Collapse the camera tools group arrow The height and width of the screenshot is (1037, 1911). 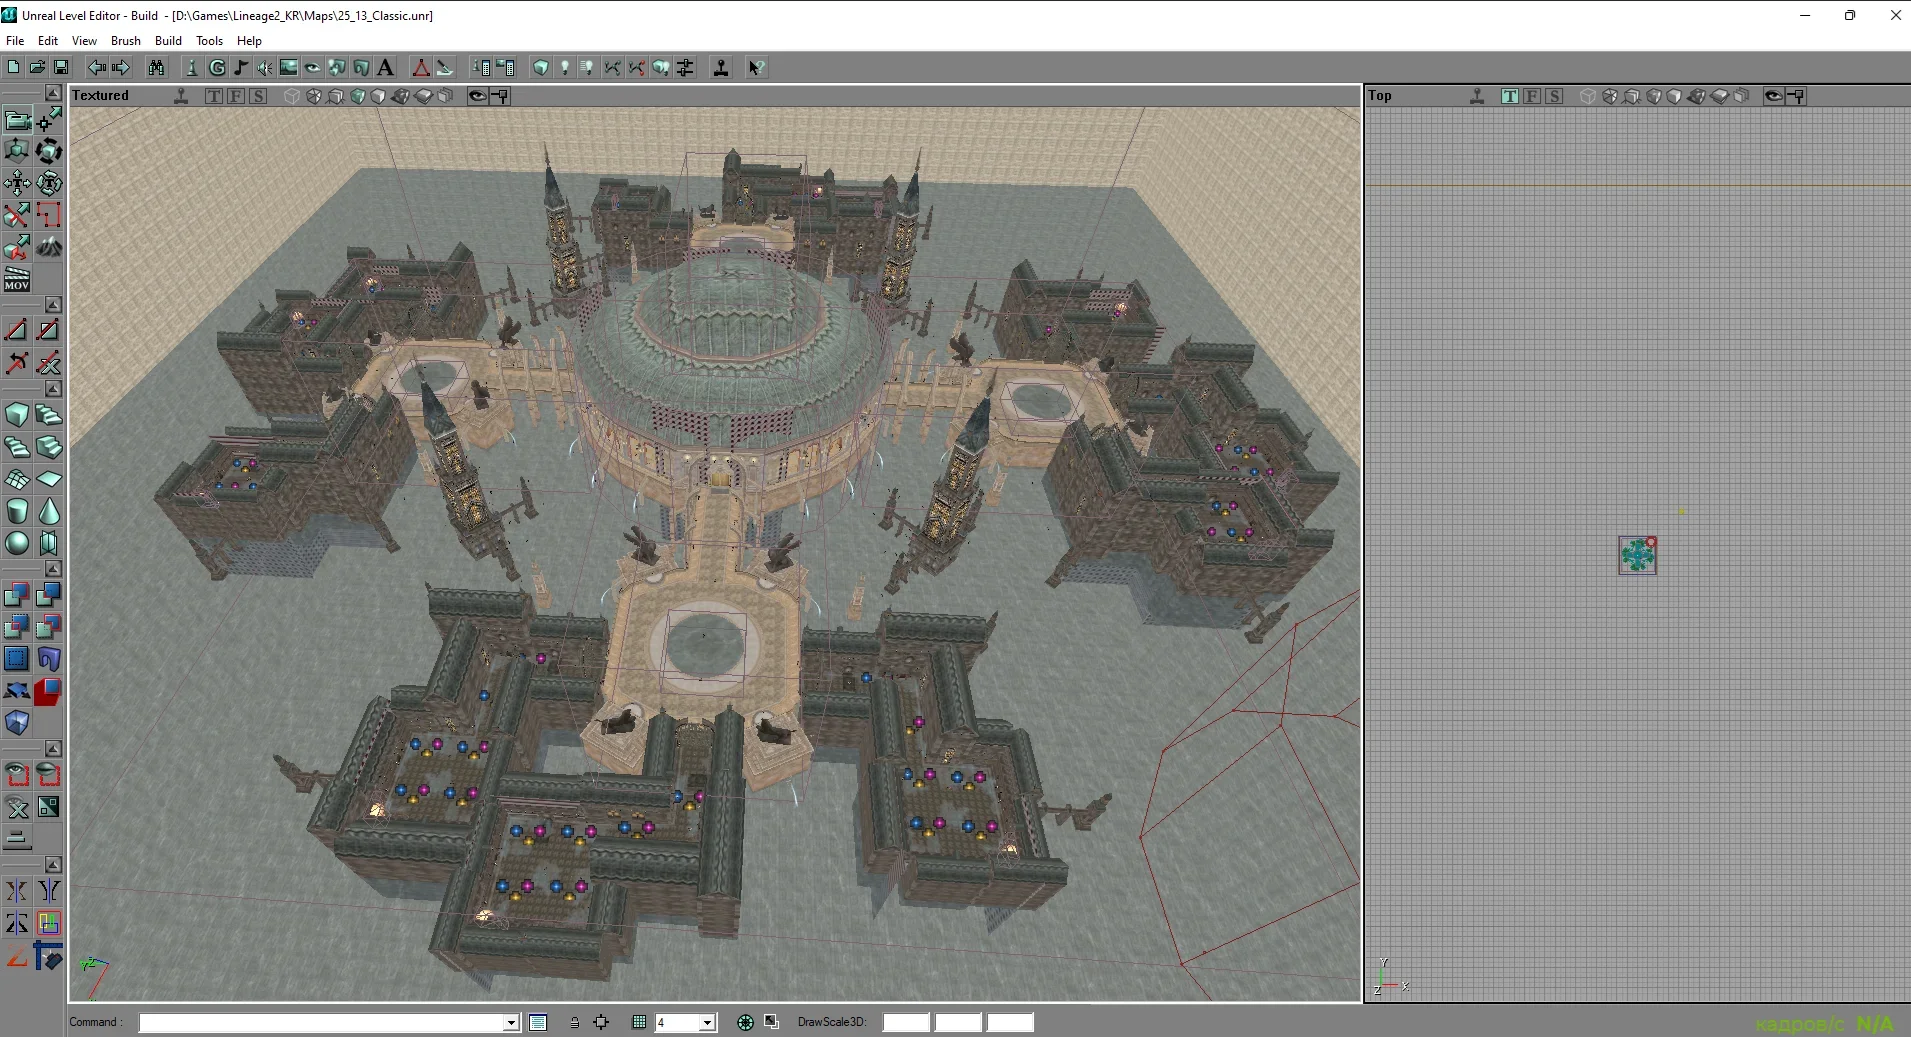tap(53, 93)
